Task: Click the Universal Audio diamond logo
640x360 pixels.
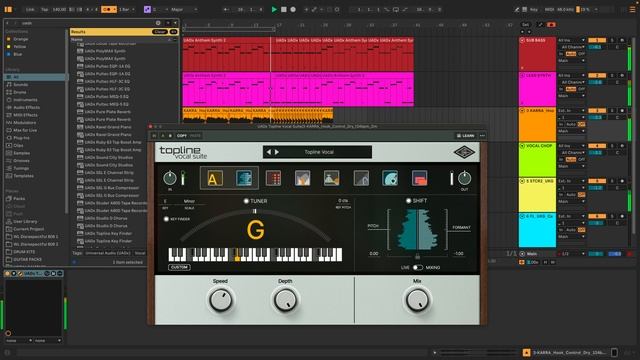Action: (x=464, y=152)
